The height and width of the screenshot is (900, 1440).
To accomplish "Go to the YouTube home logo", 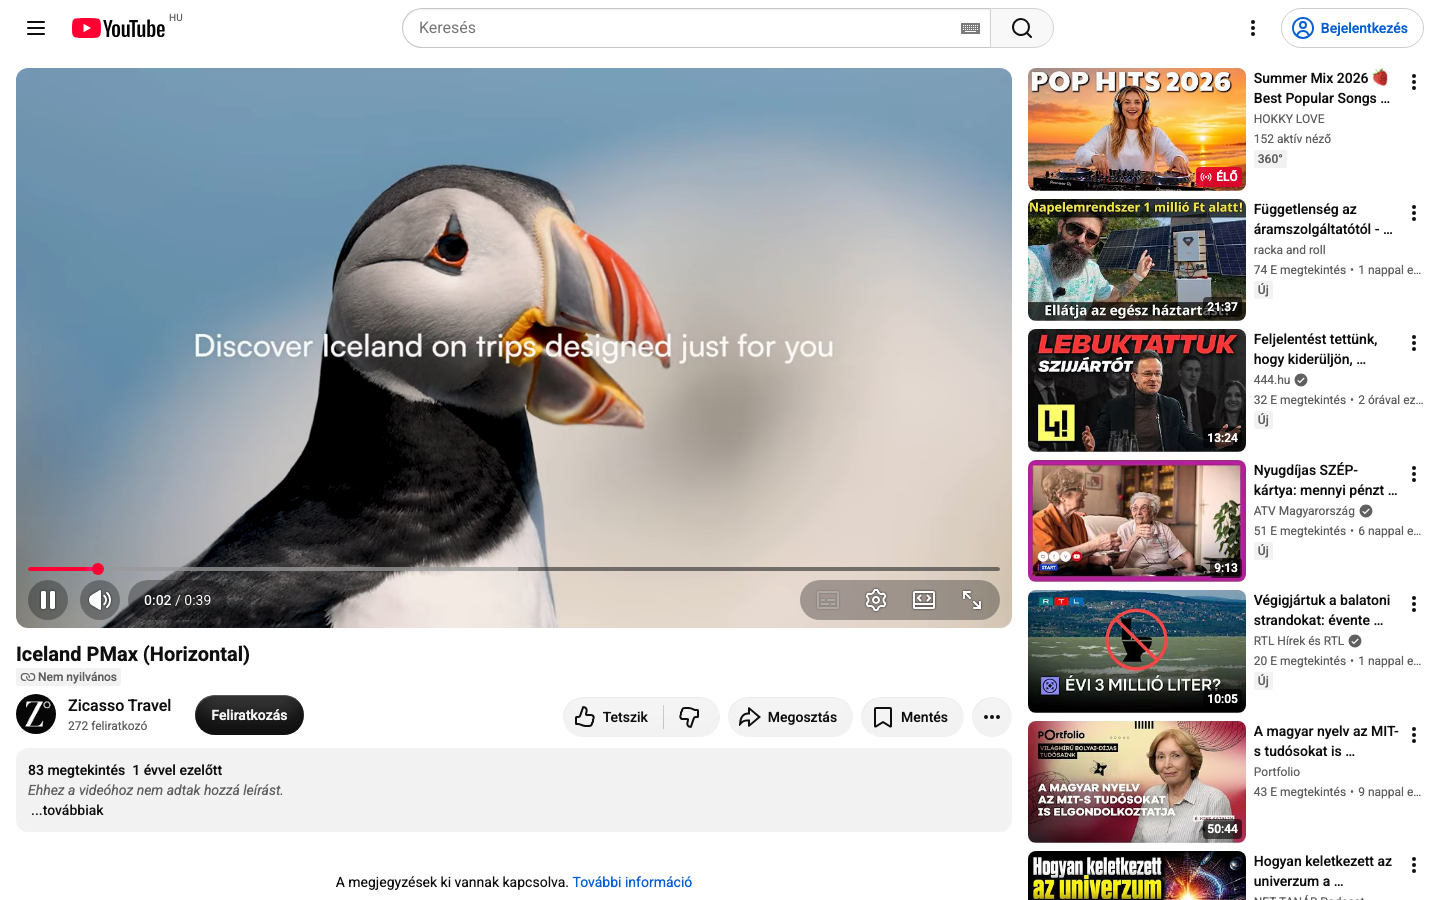I will [118, 28].
